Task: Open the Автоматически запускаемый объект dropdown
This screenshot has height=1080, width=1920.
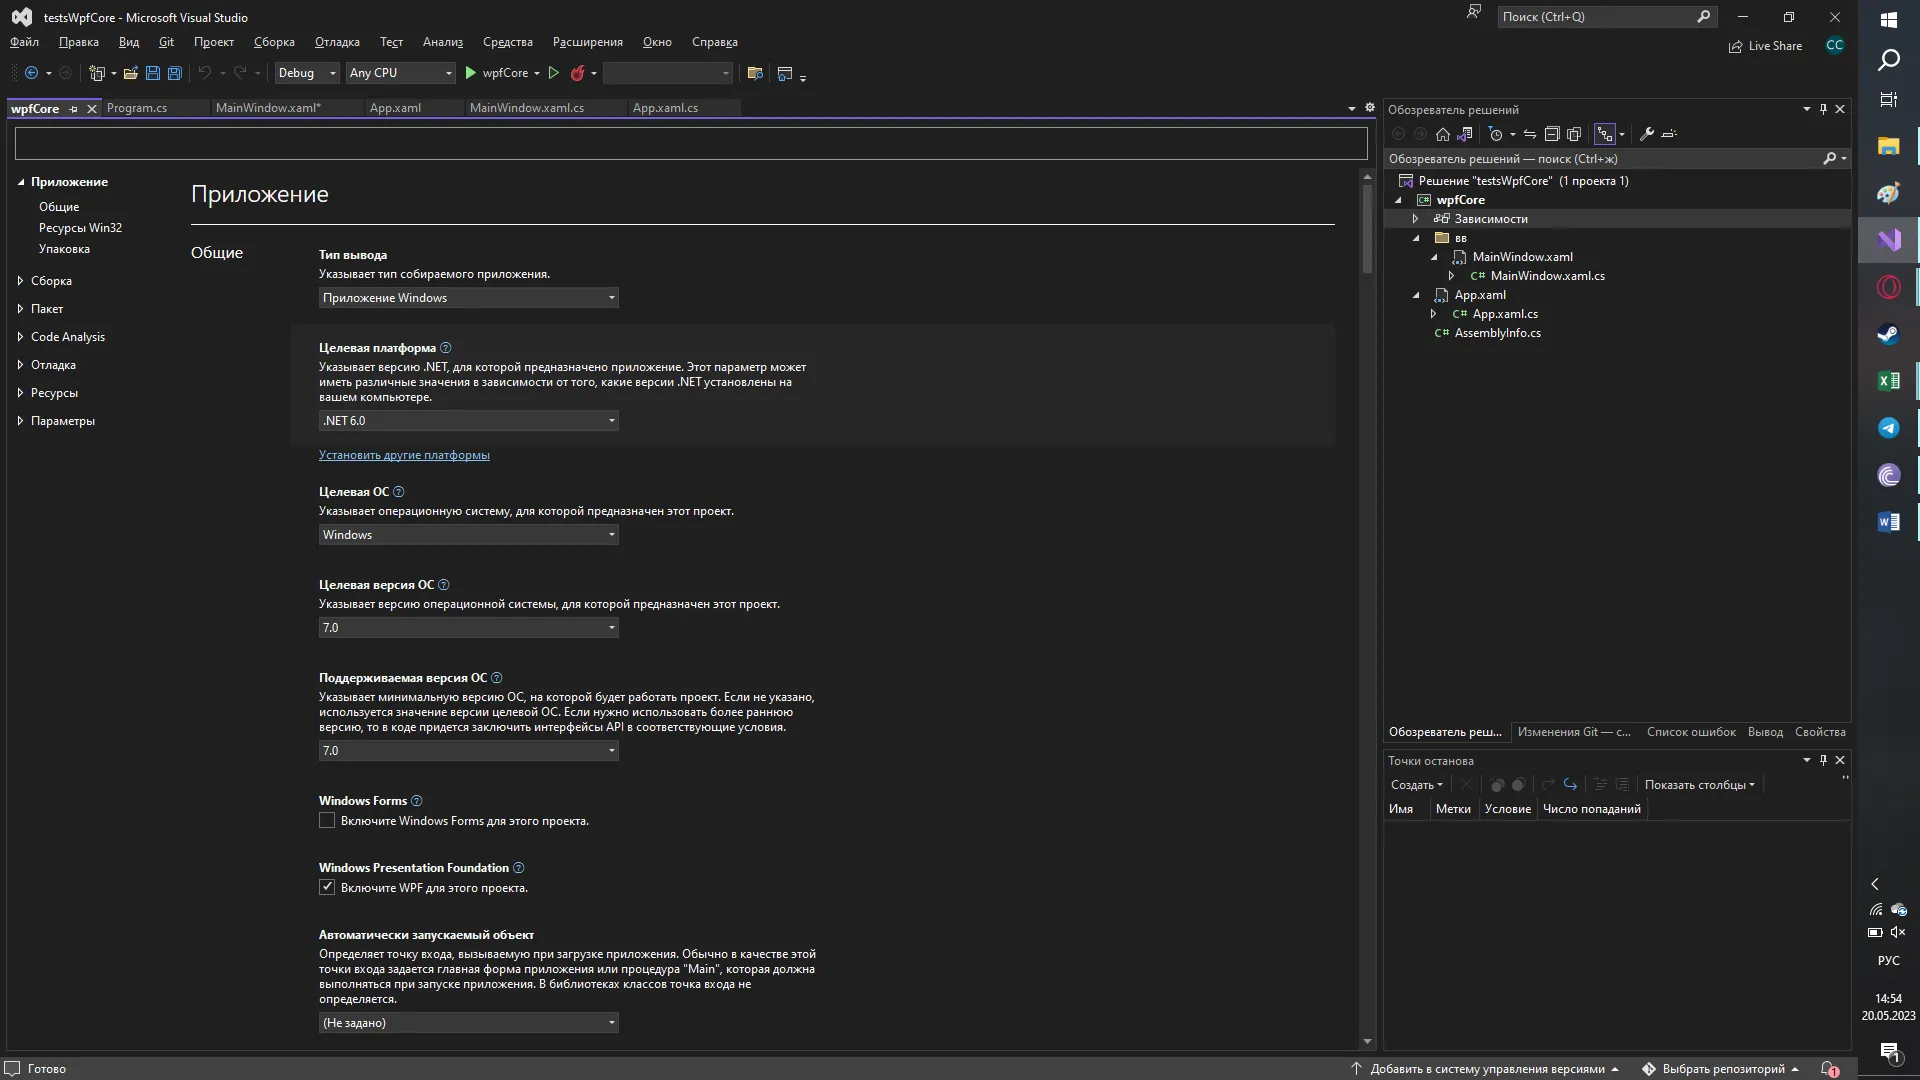Action: [x=468, y=1023]
